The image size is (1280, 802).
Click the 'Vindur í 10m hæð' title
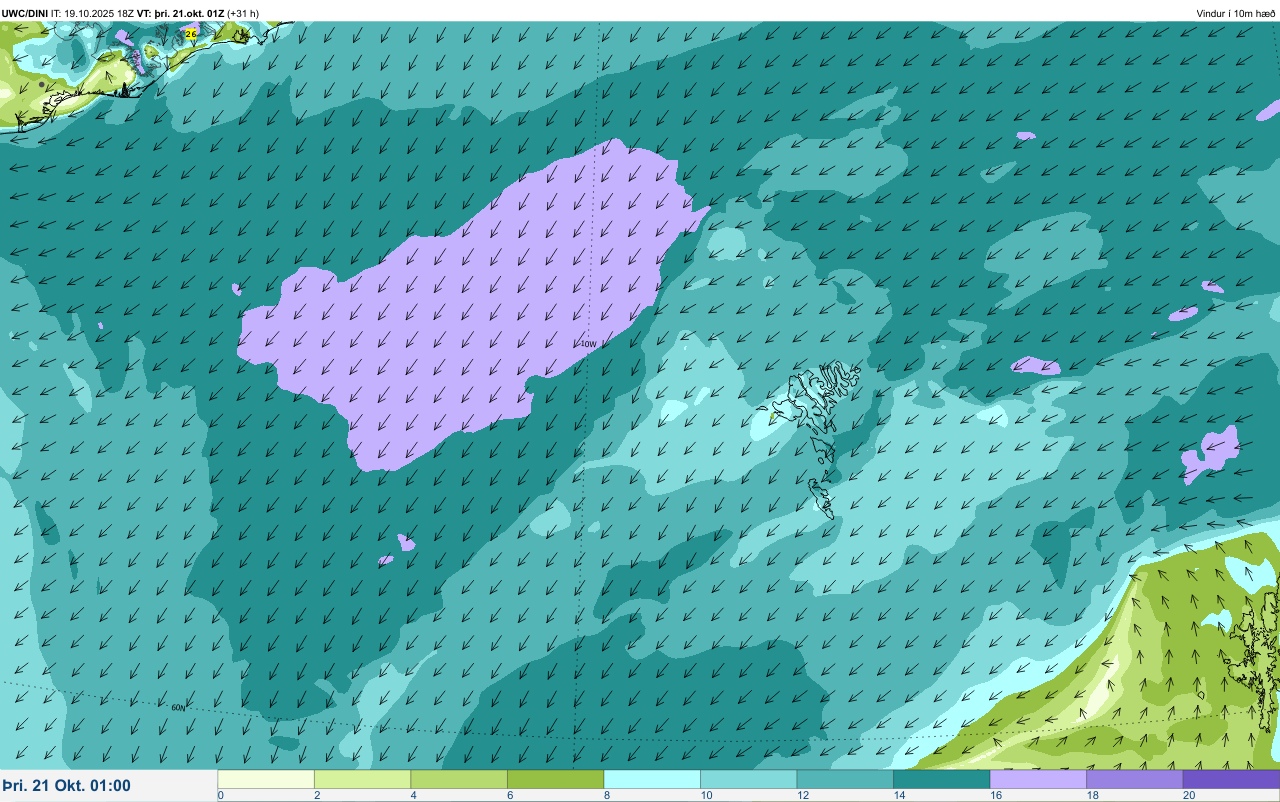[1236, 13]
